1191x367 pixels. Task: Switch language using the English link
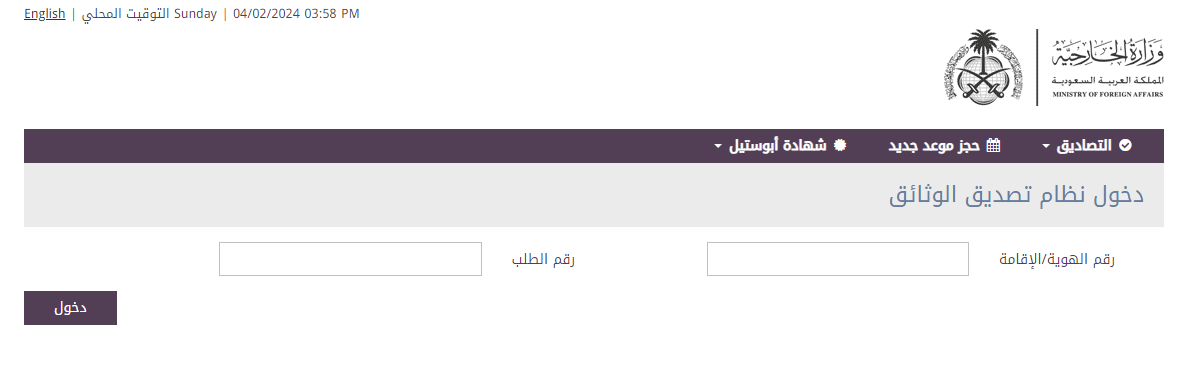[x=45, y=14]
